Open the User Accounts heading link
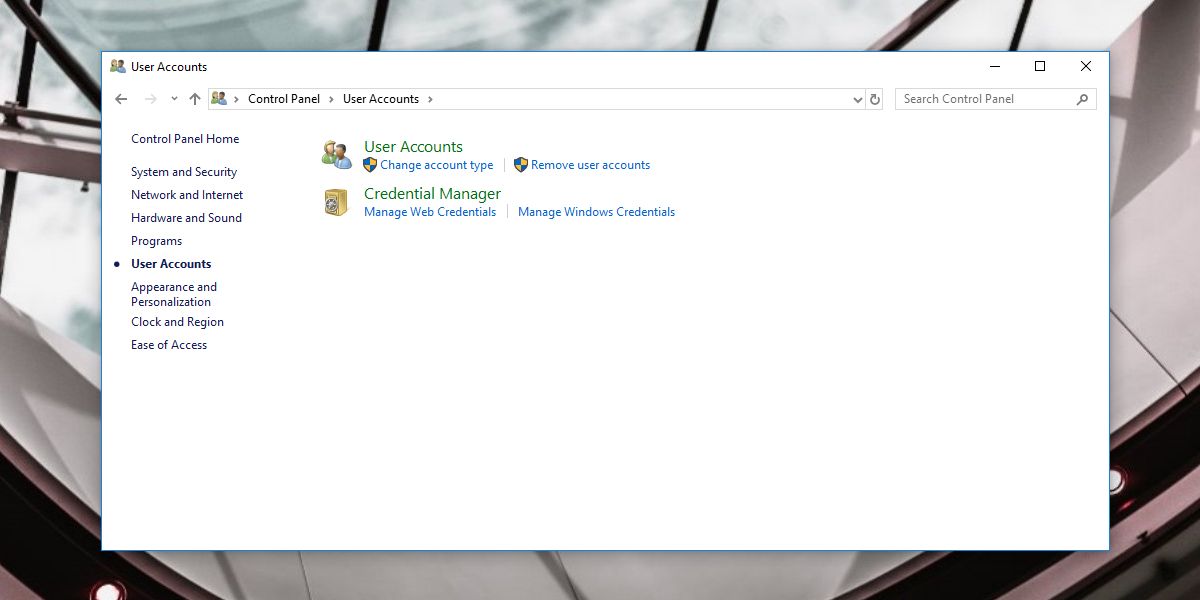1200x600 pixels. (x=413, y=147)
